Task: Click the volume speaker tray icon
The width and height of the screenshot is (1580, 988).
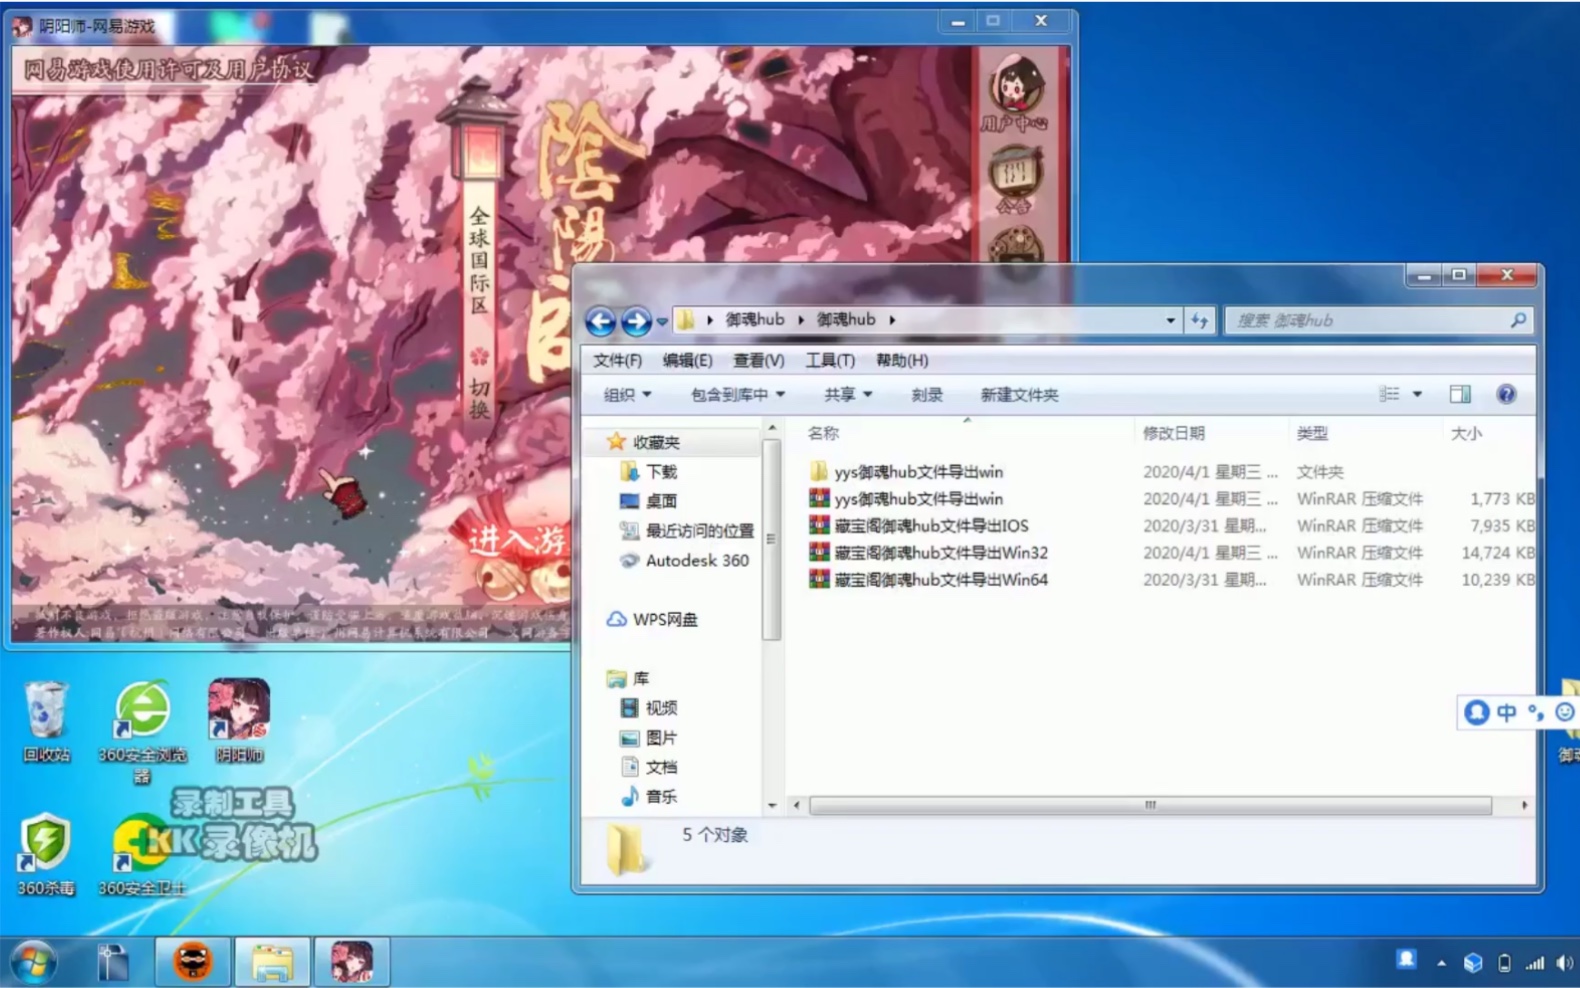Action: point(1564,963)
